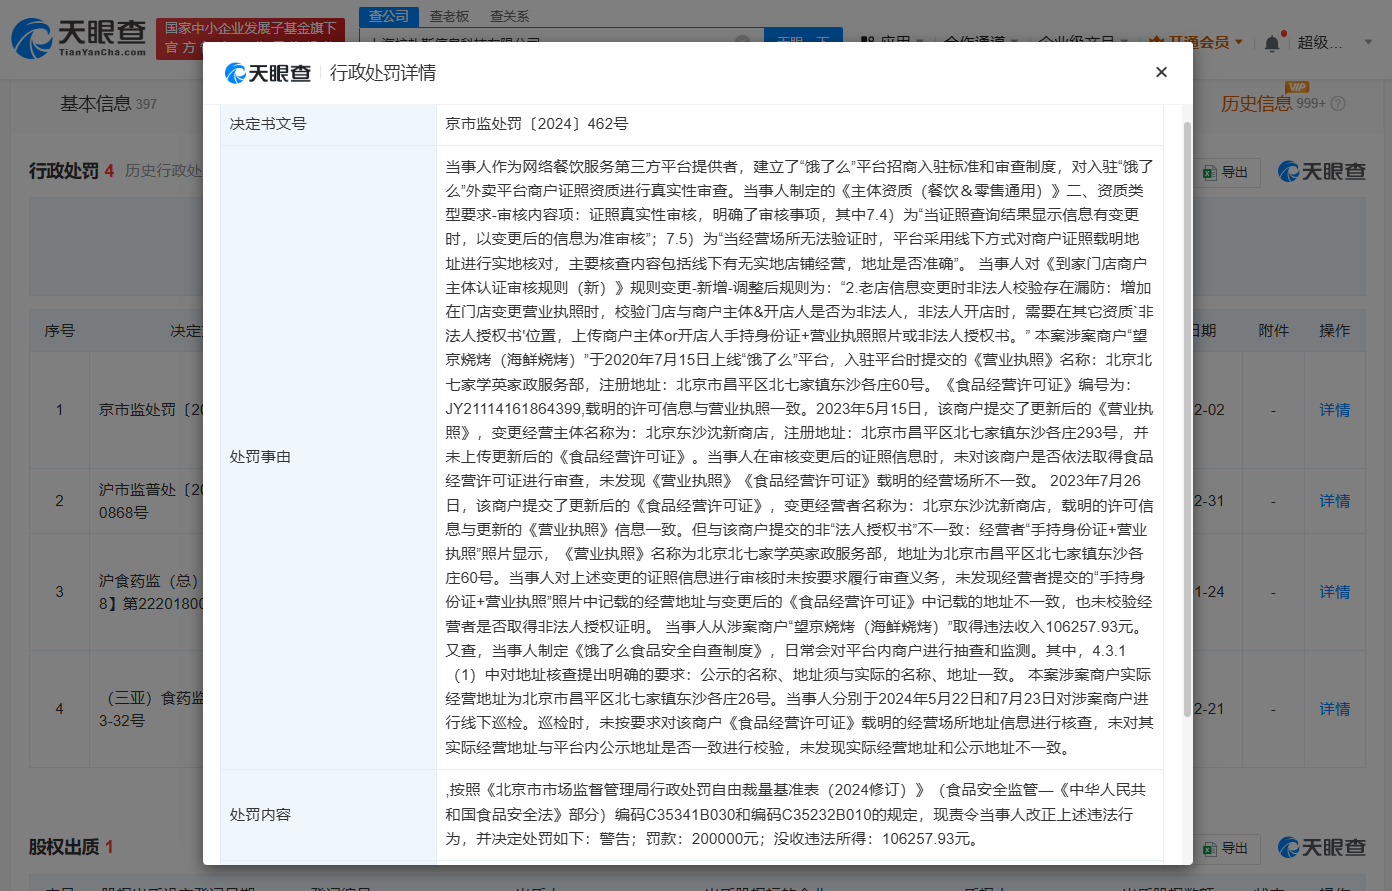Click the question mark help icon beside 历史信息
Image resolution: width=1392 pixels, height=891 pixels.
[1340, 103]
